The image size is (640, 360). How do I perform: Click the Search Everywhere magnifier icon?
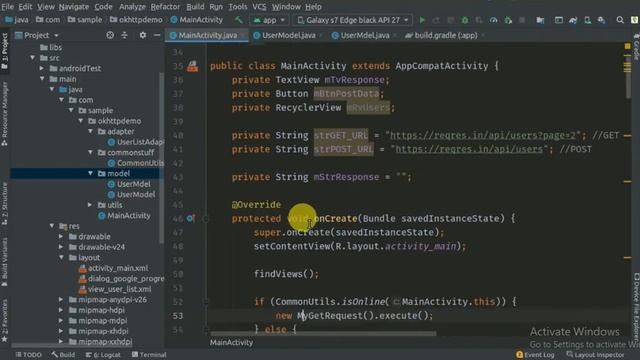620,20
